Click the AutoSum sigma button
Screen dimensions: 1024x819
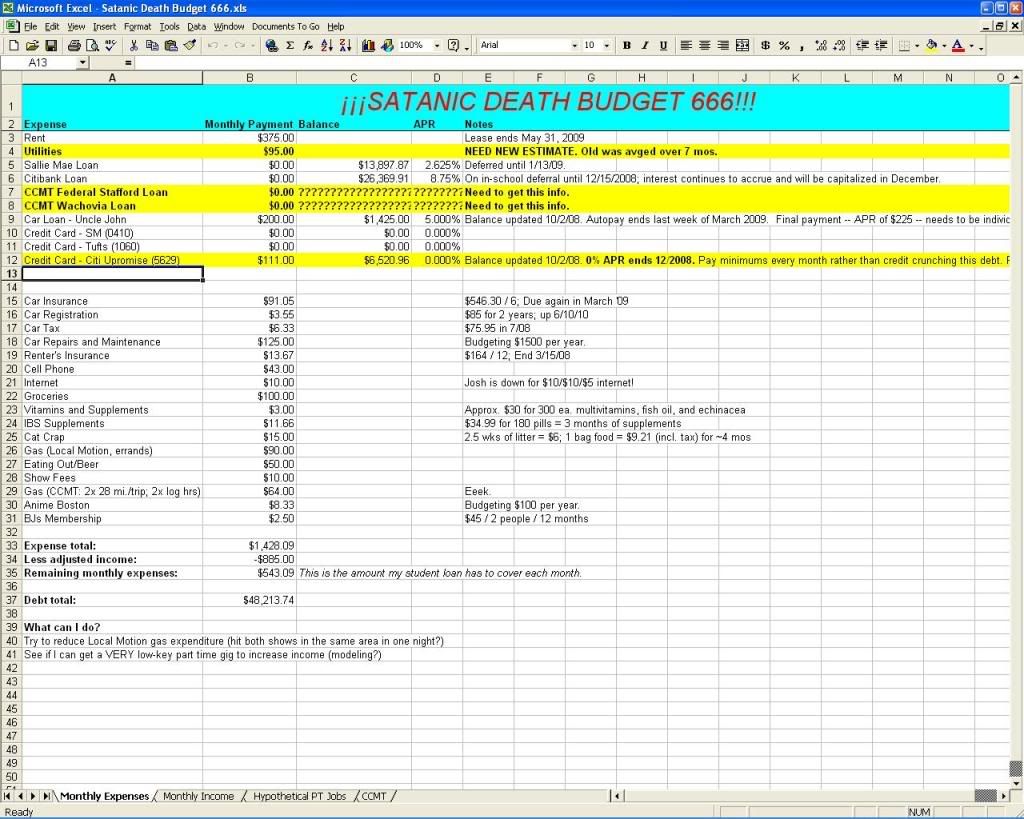pos(290,46)
